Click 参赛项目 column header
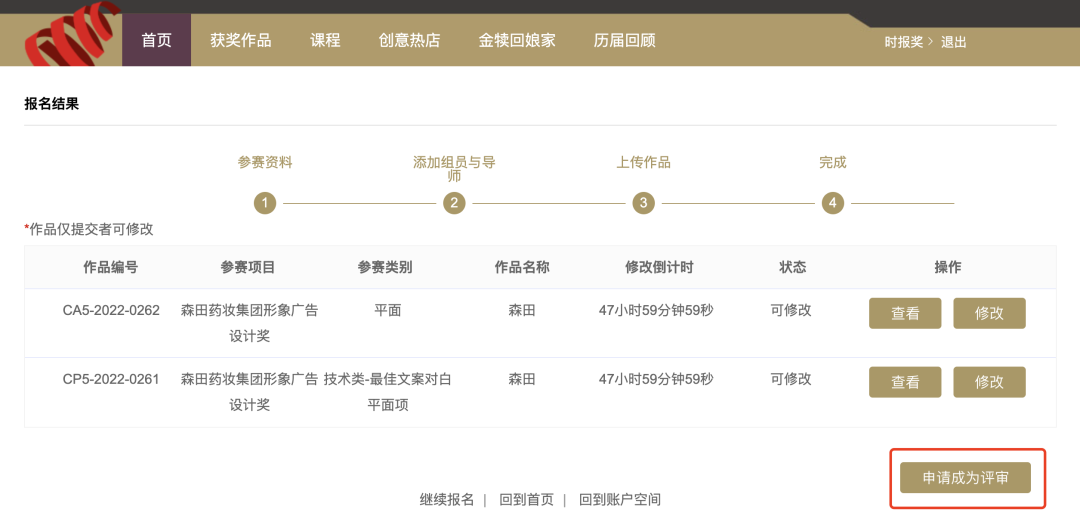 click(248, 267)
